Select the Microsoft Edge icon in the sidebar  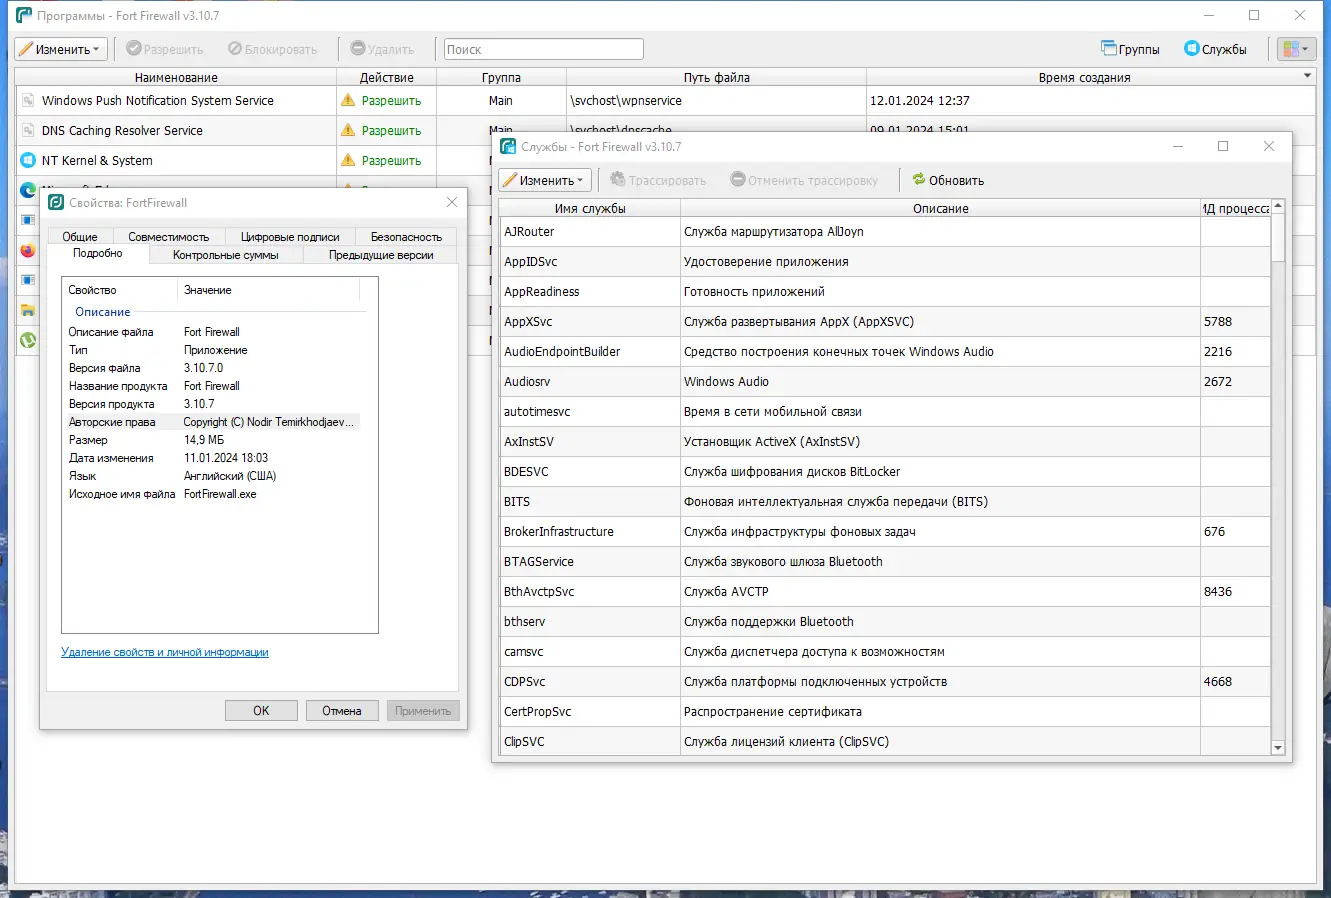click(x=27, y=190)
